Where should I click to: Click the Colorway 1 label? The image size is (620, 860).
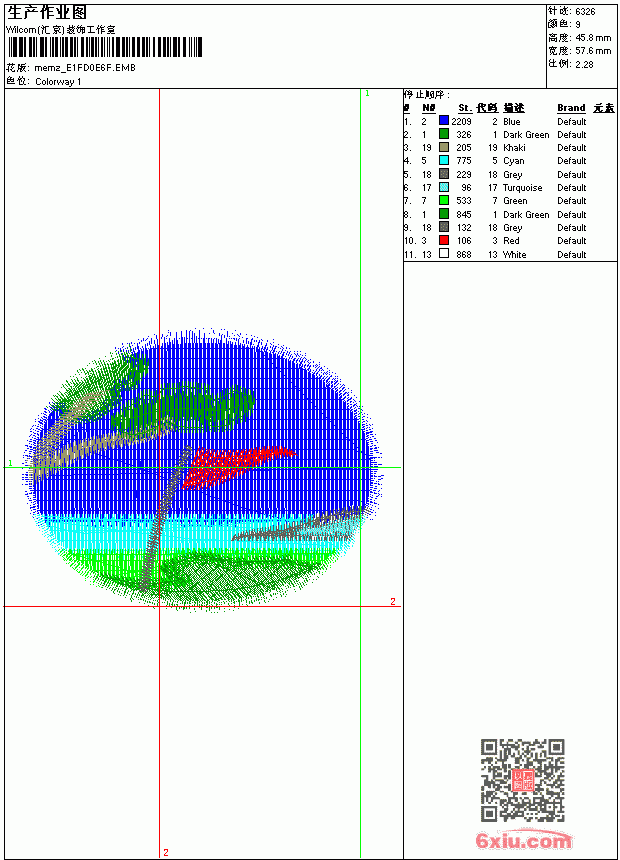[x=58, y=82]
